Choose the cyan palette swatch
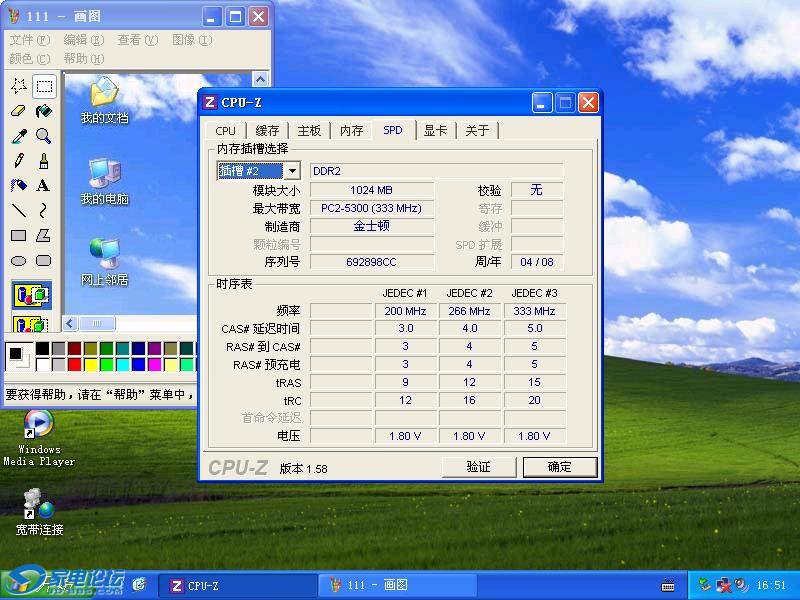 coord(122,364)
